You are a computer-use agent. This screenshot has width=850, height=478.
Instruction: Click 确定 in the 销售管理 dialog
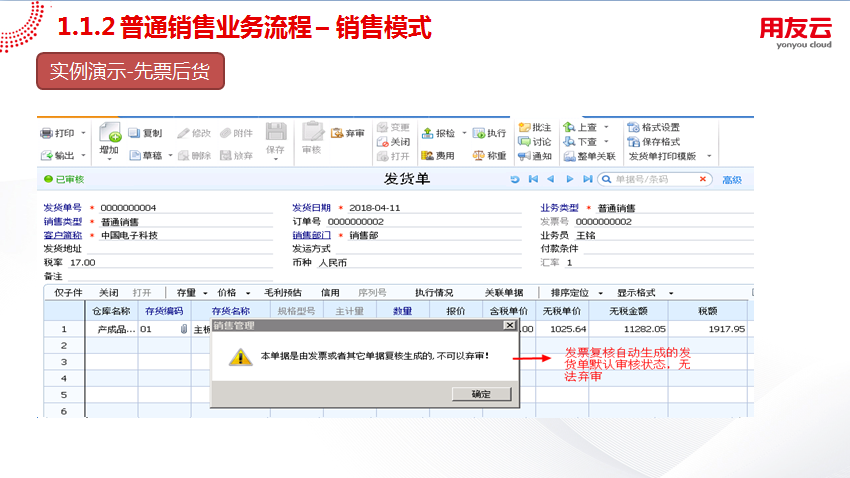pos(481,394)
